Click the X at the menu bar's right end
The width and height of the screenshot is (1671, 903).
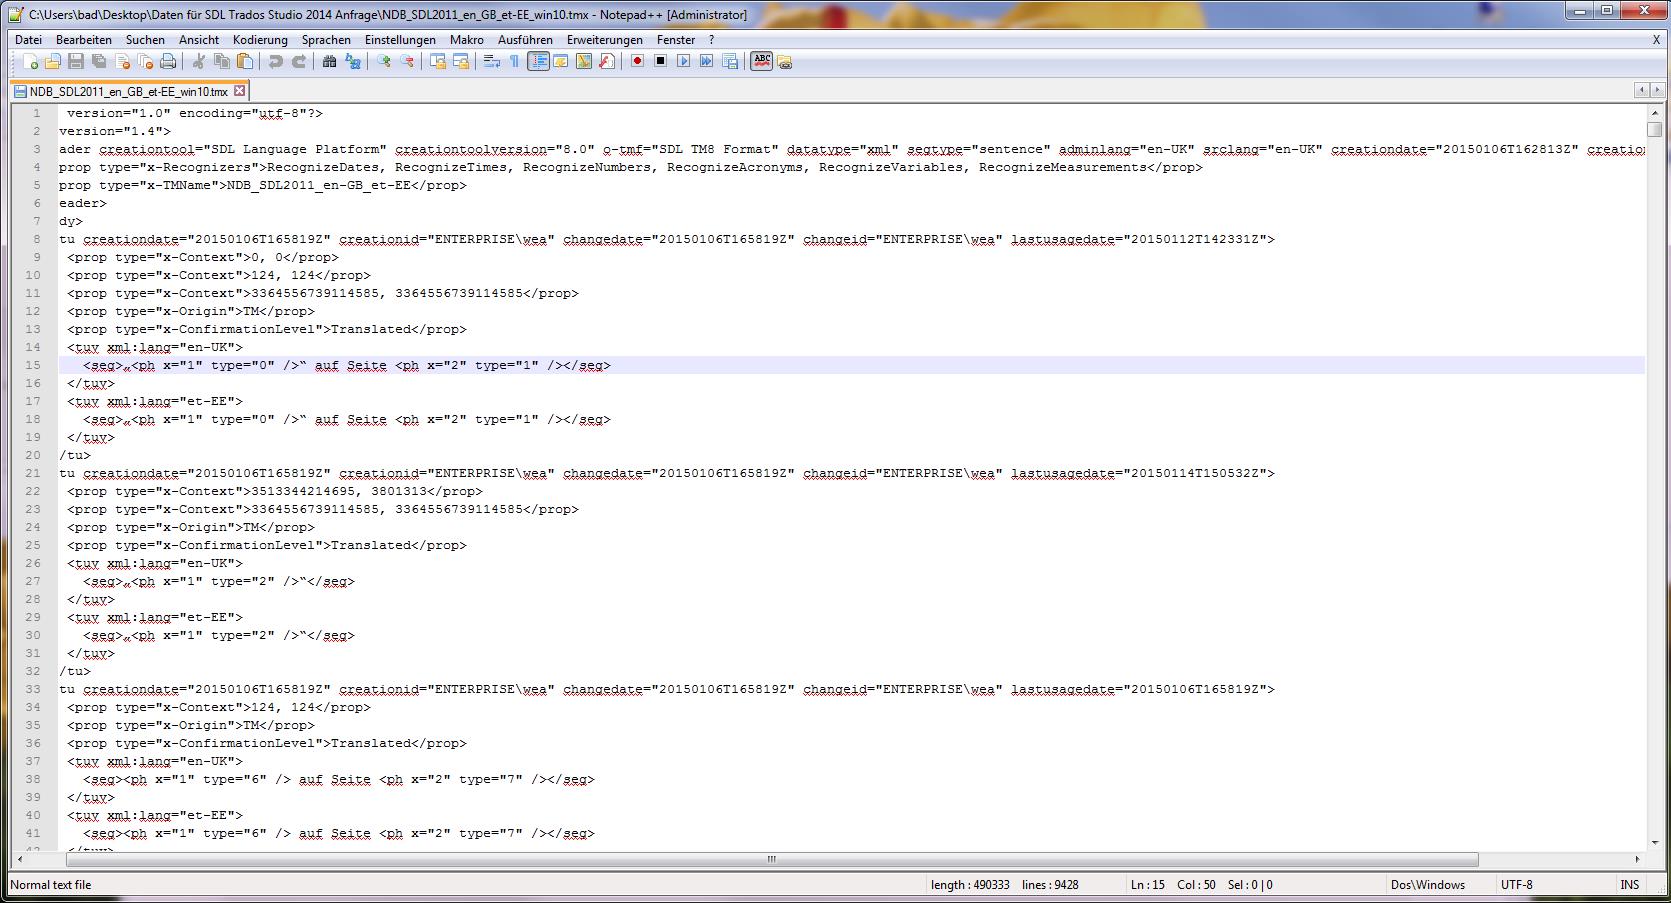click(x=1656, y=40)
